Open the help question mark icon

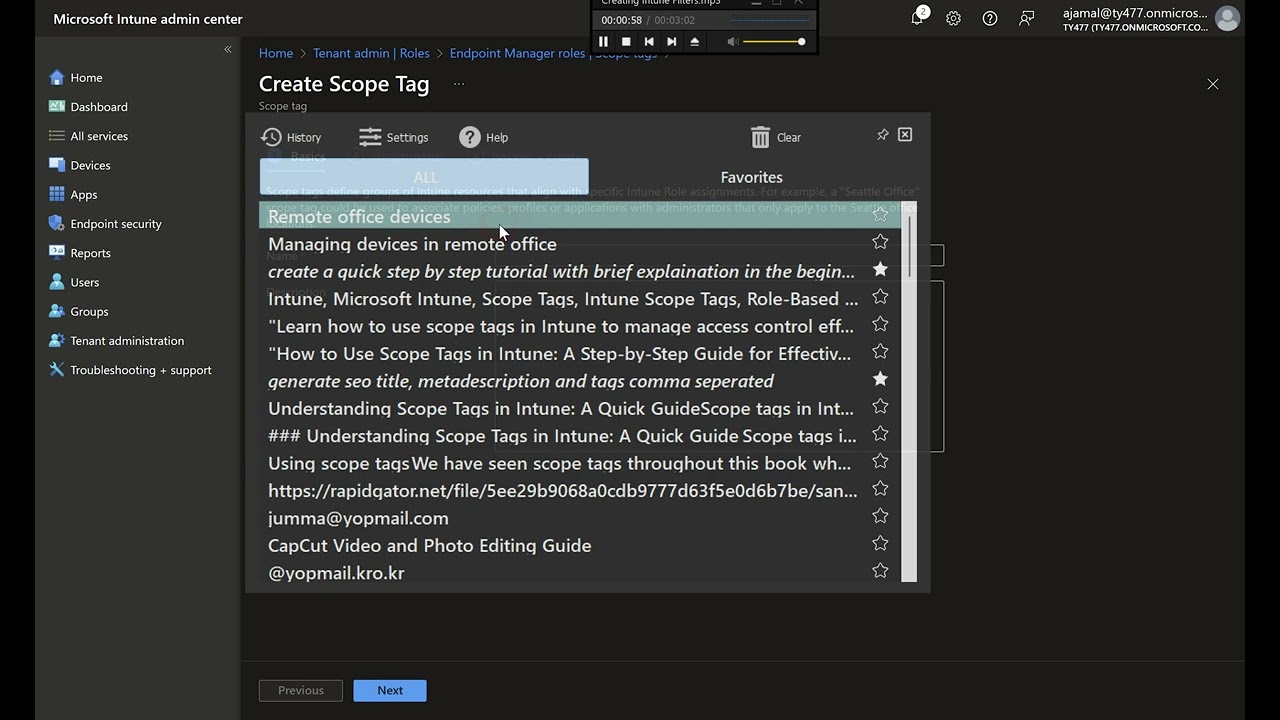pos(990,18)
